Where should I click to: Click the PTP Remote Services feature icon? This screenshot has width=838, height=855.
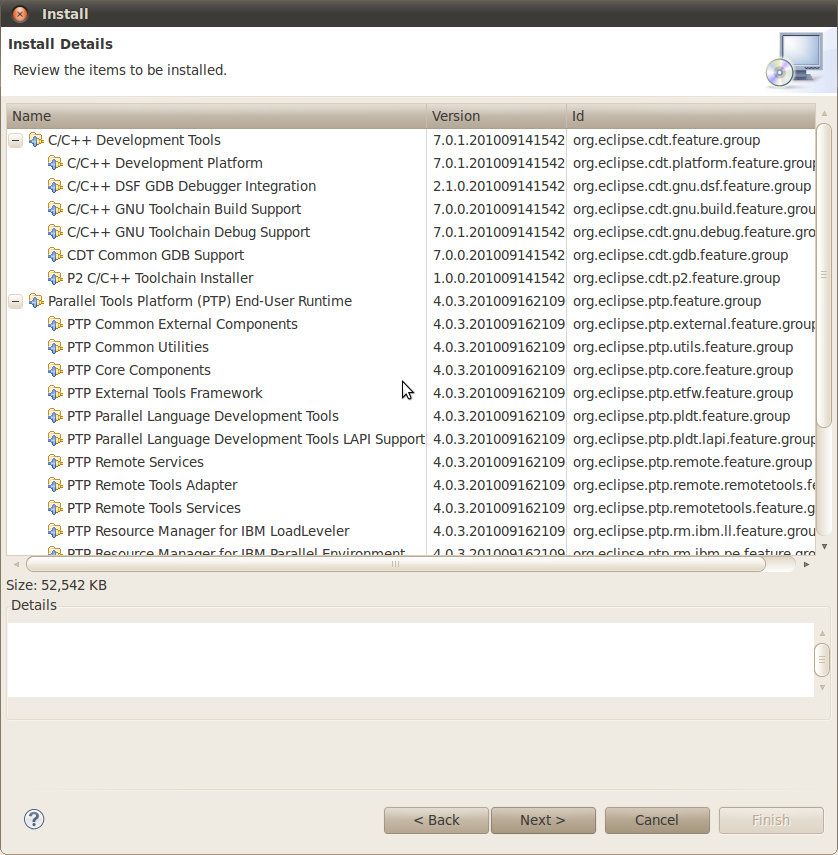[x=55, y=462]
